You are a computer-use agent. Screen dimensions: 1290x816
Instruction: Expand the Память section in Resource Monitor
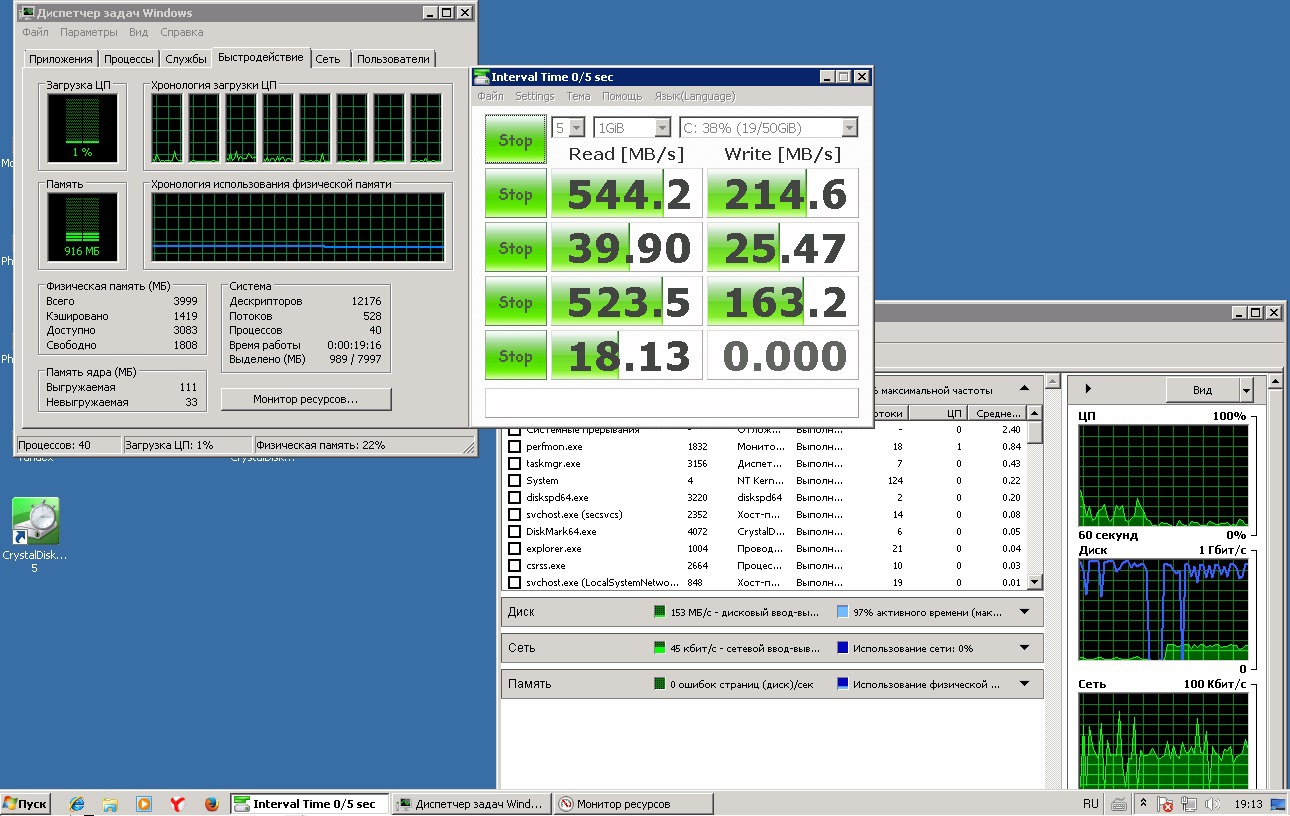pyautogui.click(x=1024, y=684)
